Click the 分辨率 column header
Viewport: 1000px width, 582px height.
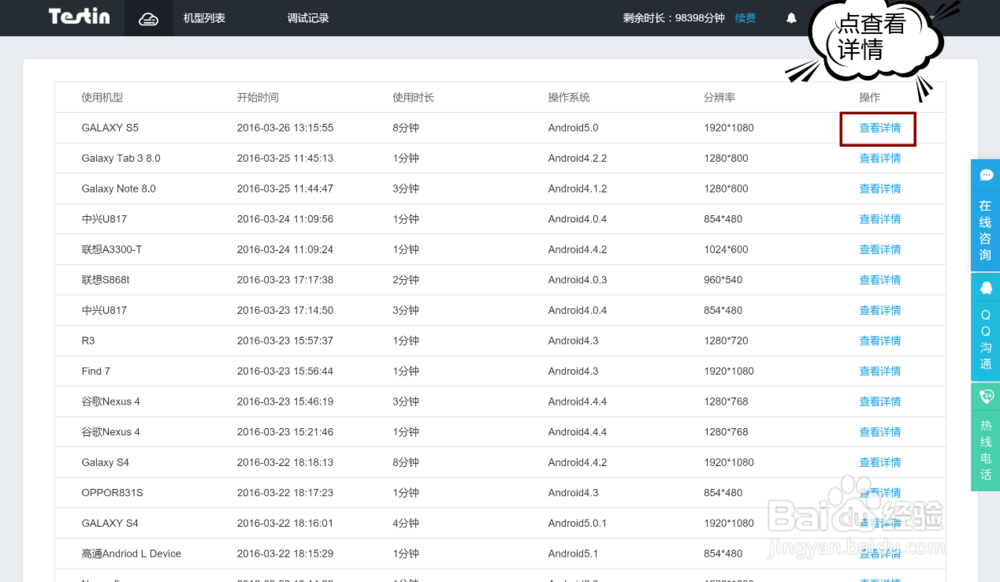point(719,98)
